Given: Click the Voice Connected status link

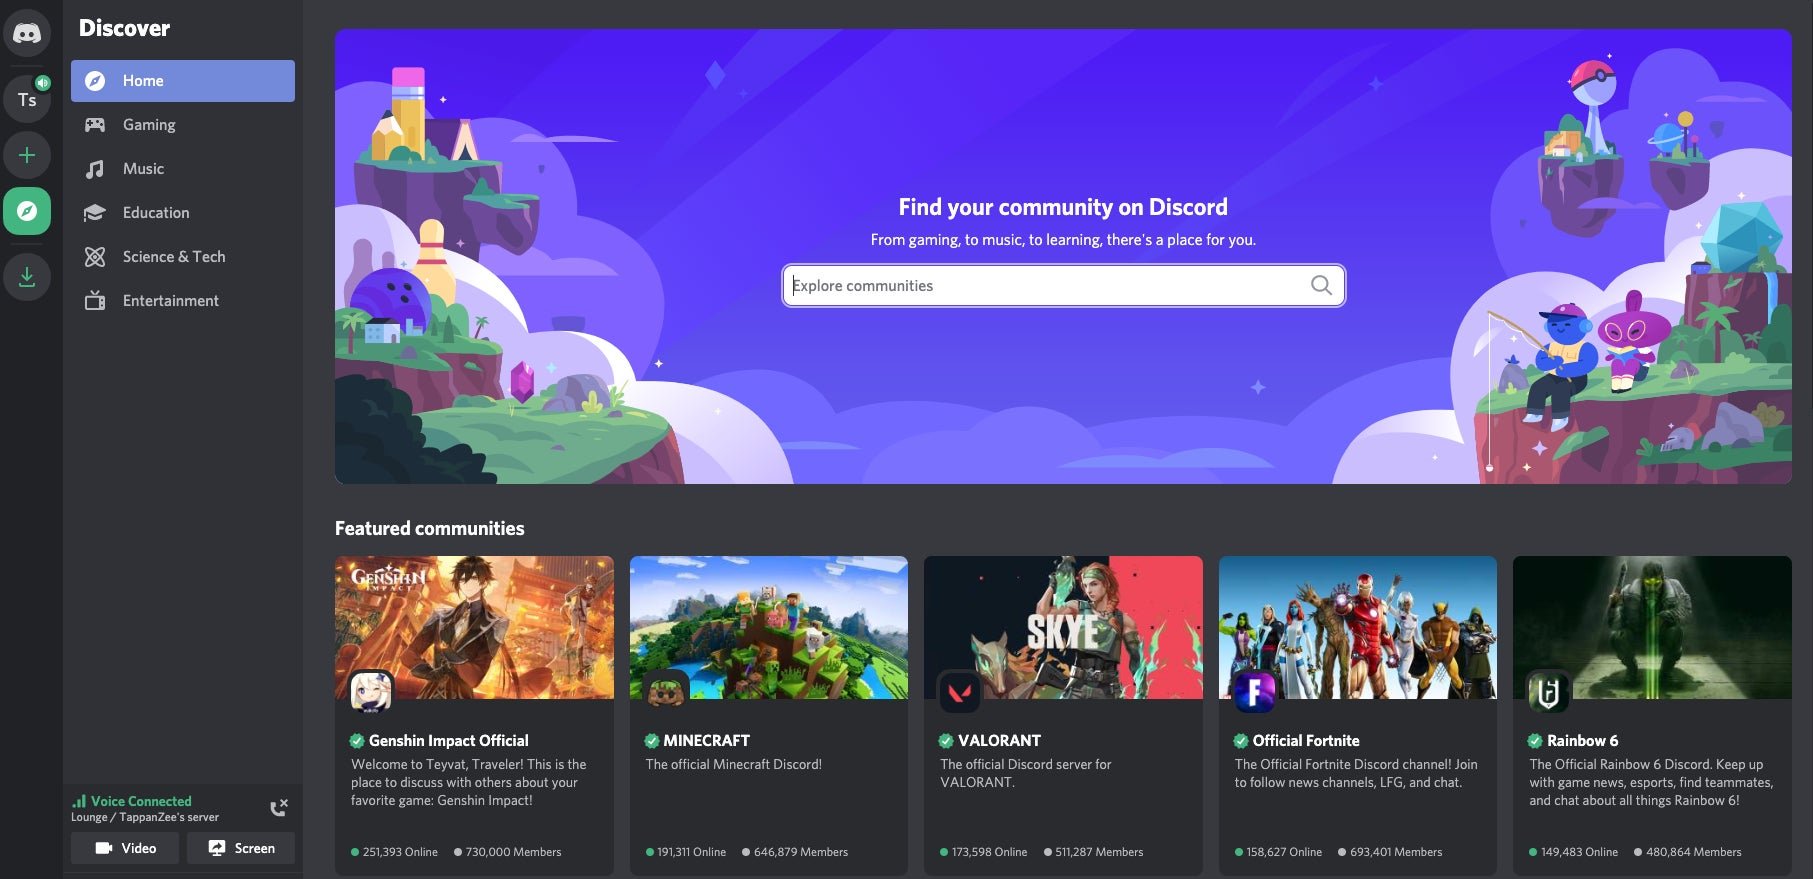Looking at the screenshot, I should point(141,801).
